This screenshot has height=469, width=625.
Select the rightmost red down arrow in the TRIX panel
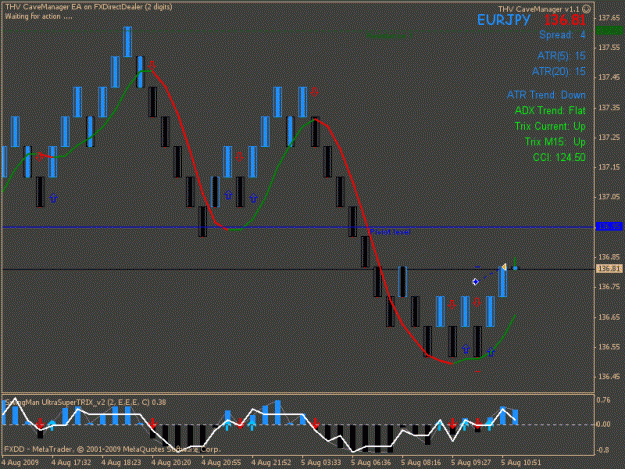(478, 423)
